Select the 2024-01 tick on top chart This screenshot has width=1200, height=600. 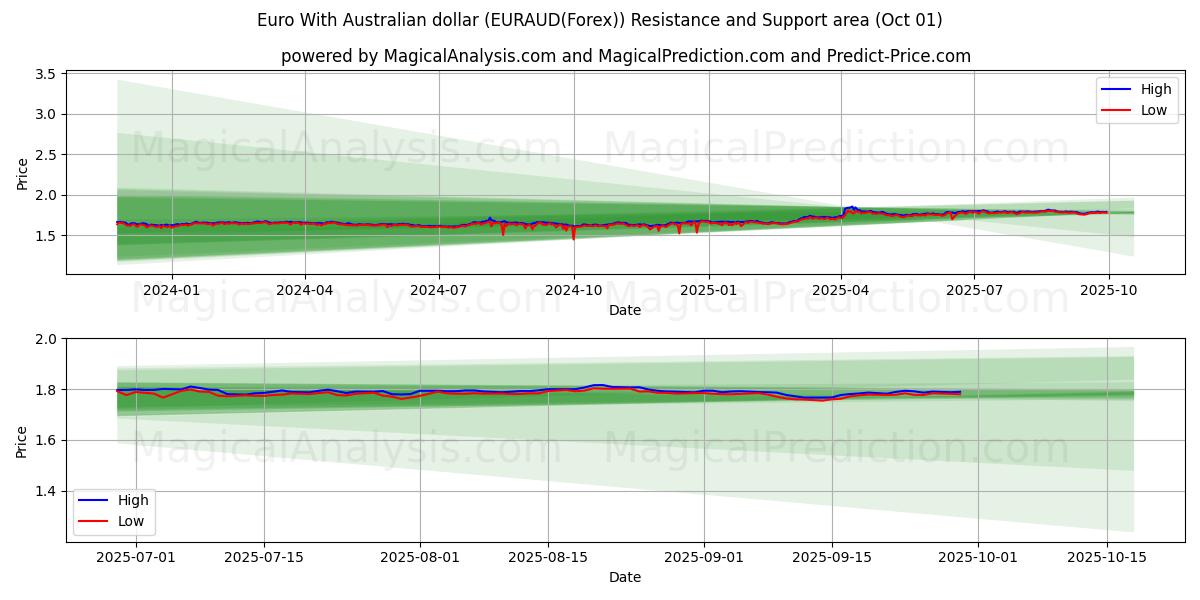tap(172, 290)
